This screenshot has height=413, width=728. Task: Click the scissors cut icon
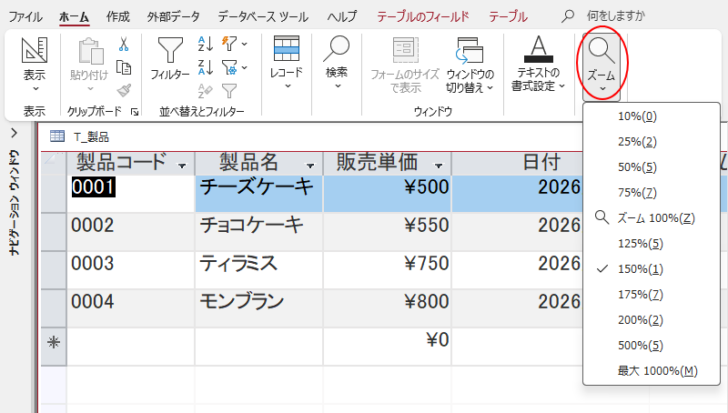[124, 45]
